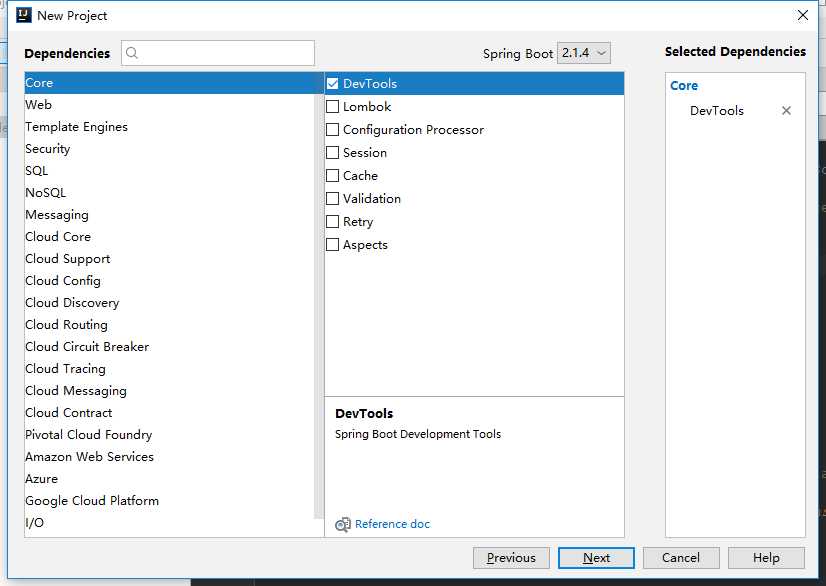The width and height of the screenshot is (826, 586).
Task: Enable the Cache dependency
Action: click(x=332, y=175)
